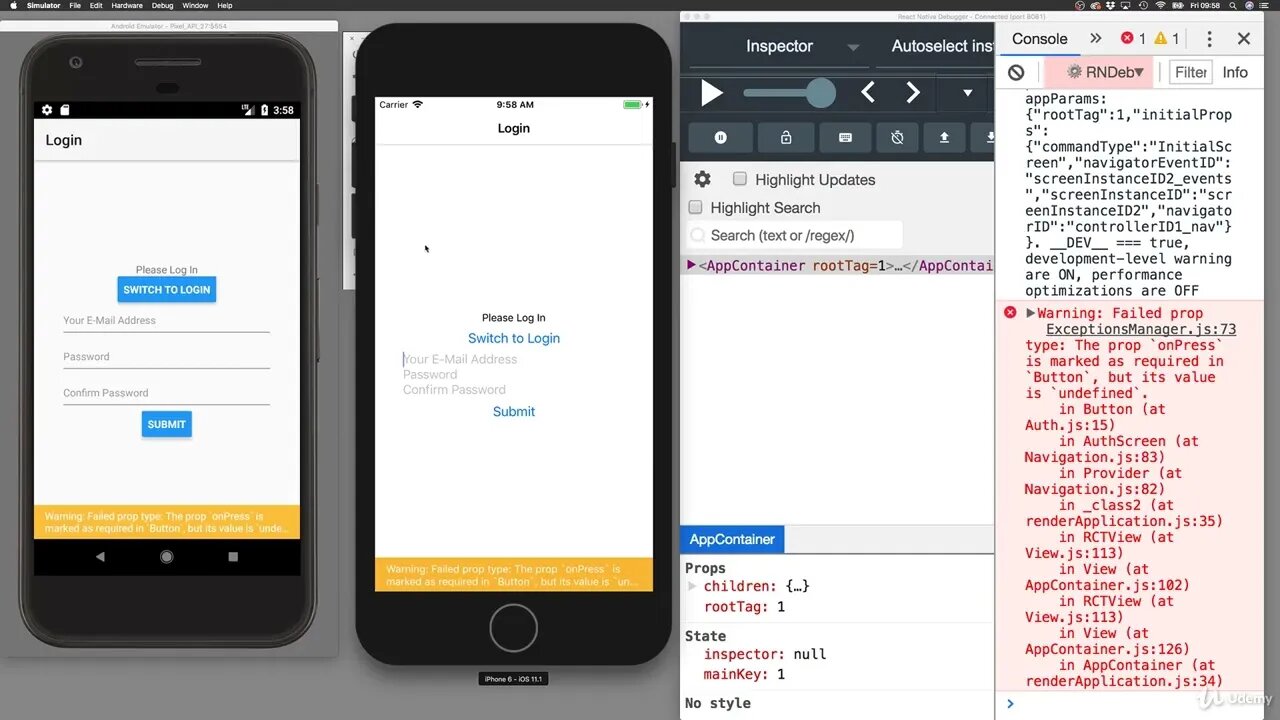Focus Confirm Password on iPhone simulator
Viewport: 1280px width, 720px height.
click(x=514, y=389)
